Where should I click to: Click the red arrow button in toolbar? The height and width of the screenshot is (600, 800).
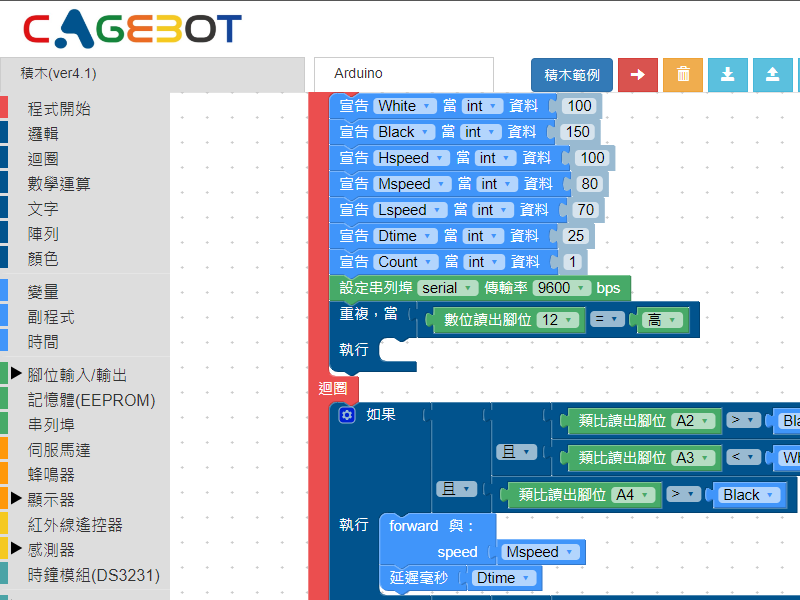pyautogui.click(x=637, y=74)
